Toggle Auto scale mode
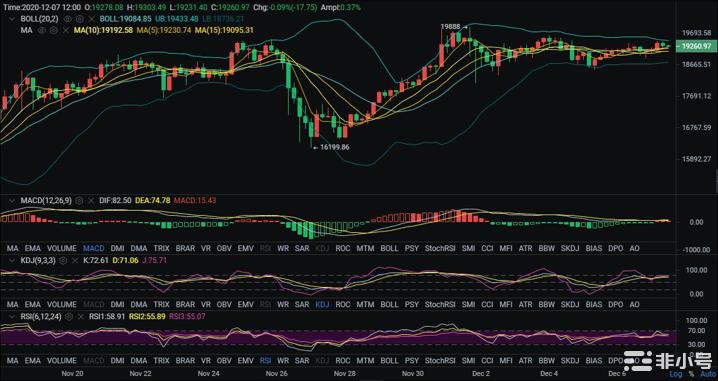The width and height of the screenshot is (718, 381). point(709,374)
